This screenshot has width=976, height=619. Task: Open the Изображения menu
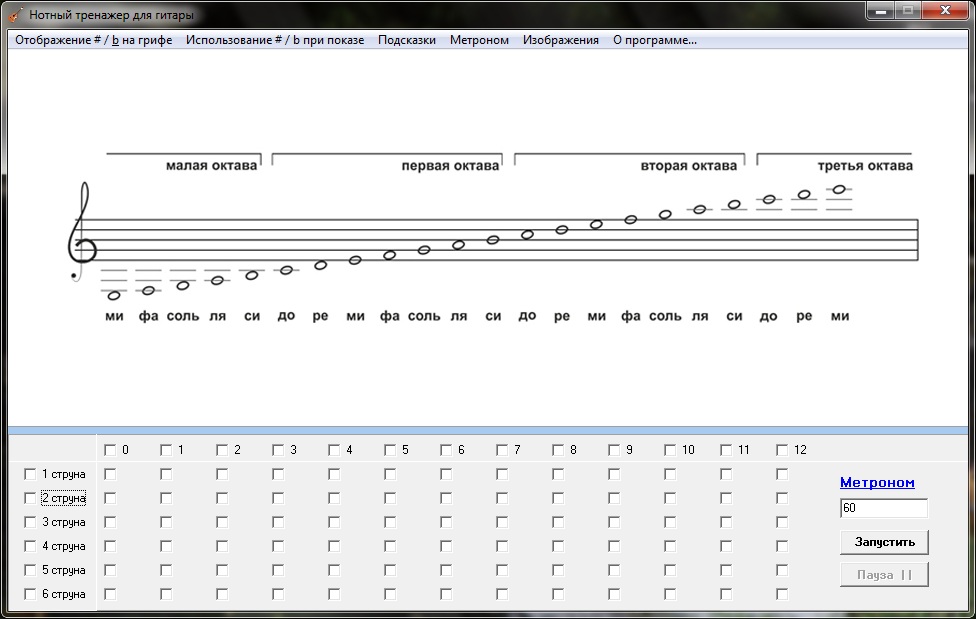click(x=560, y=40)
